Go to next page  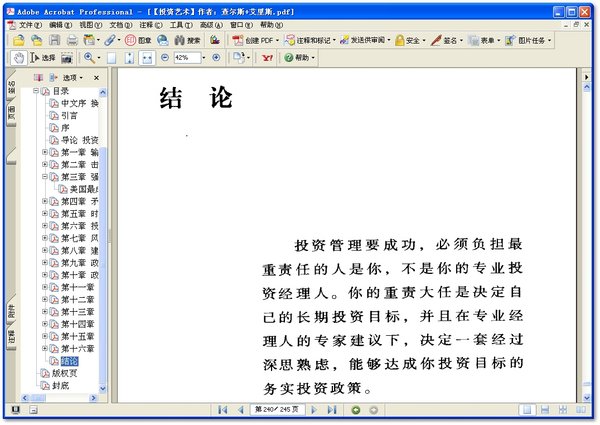[x=314, y=410]
